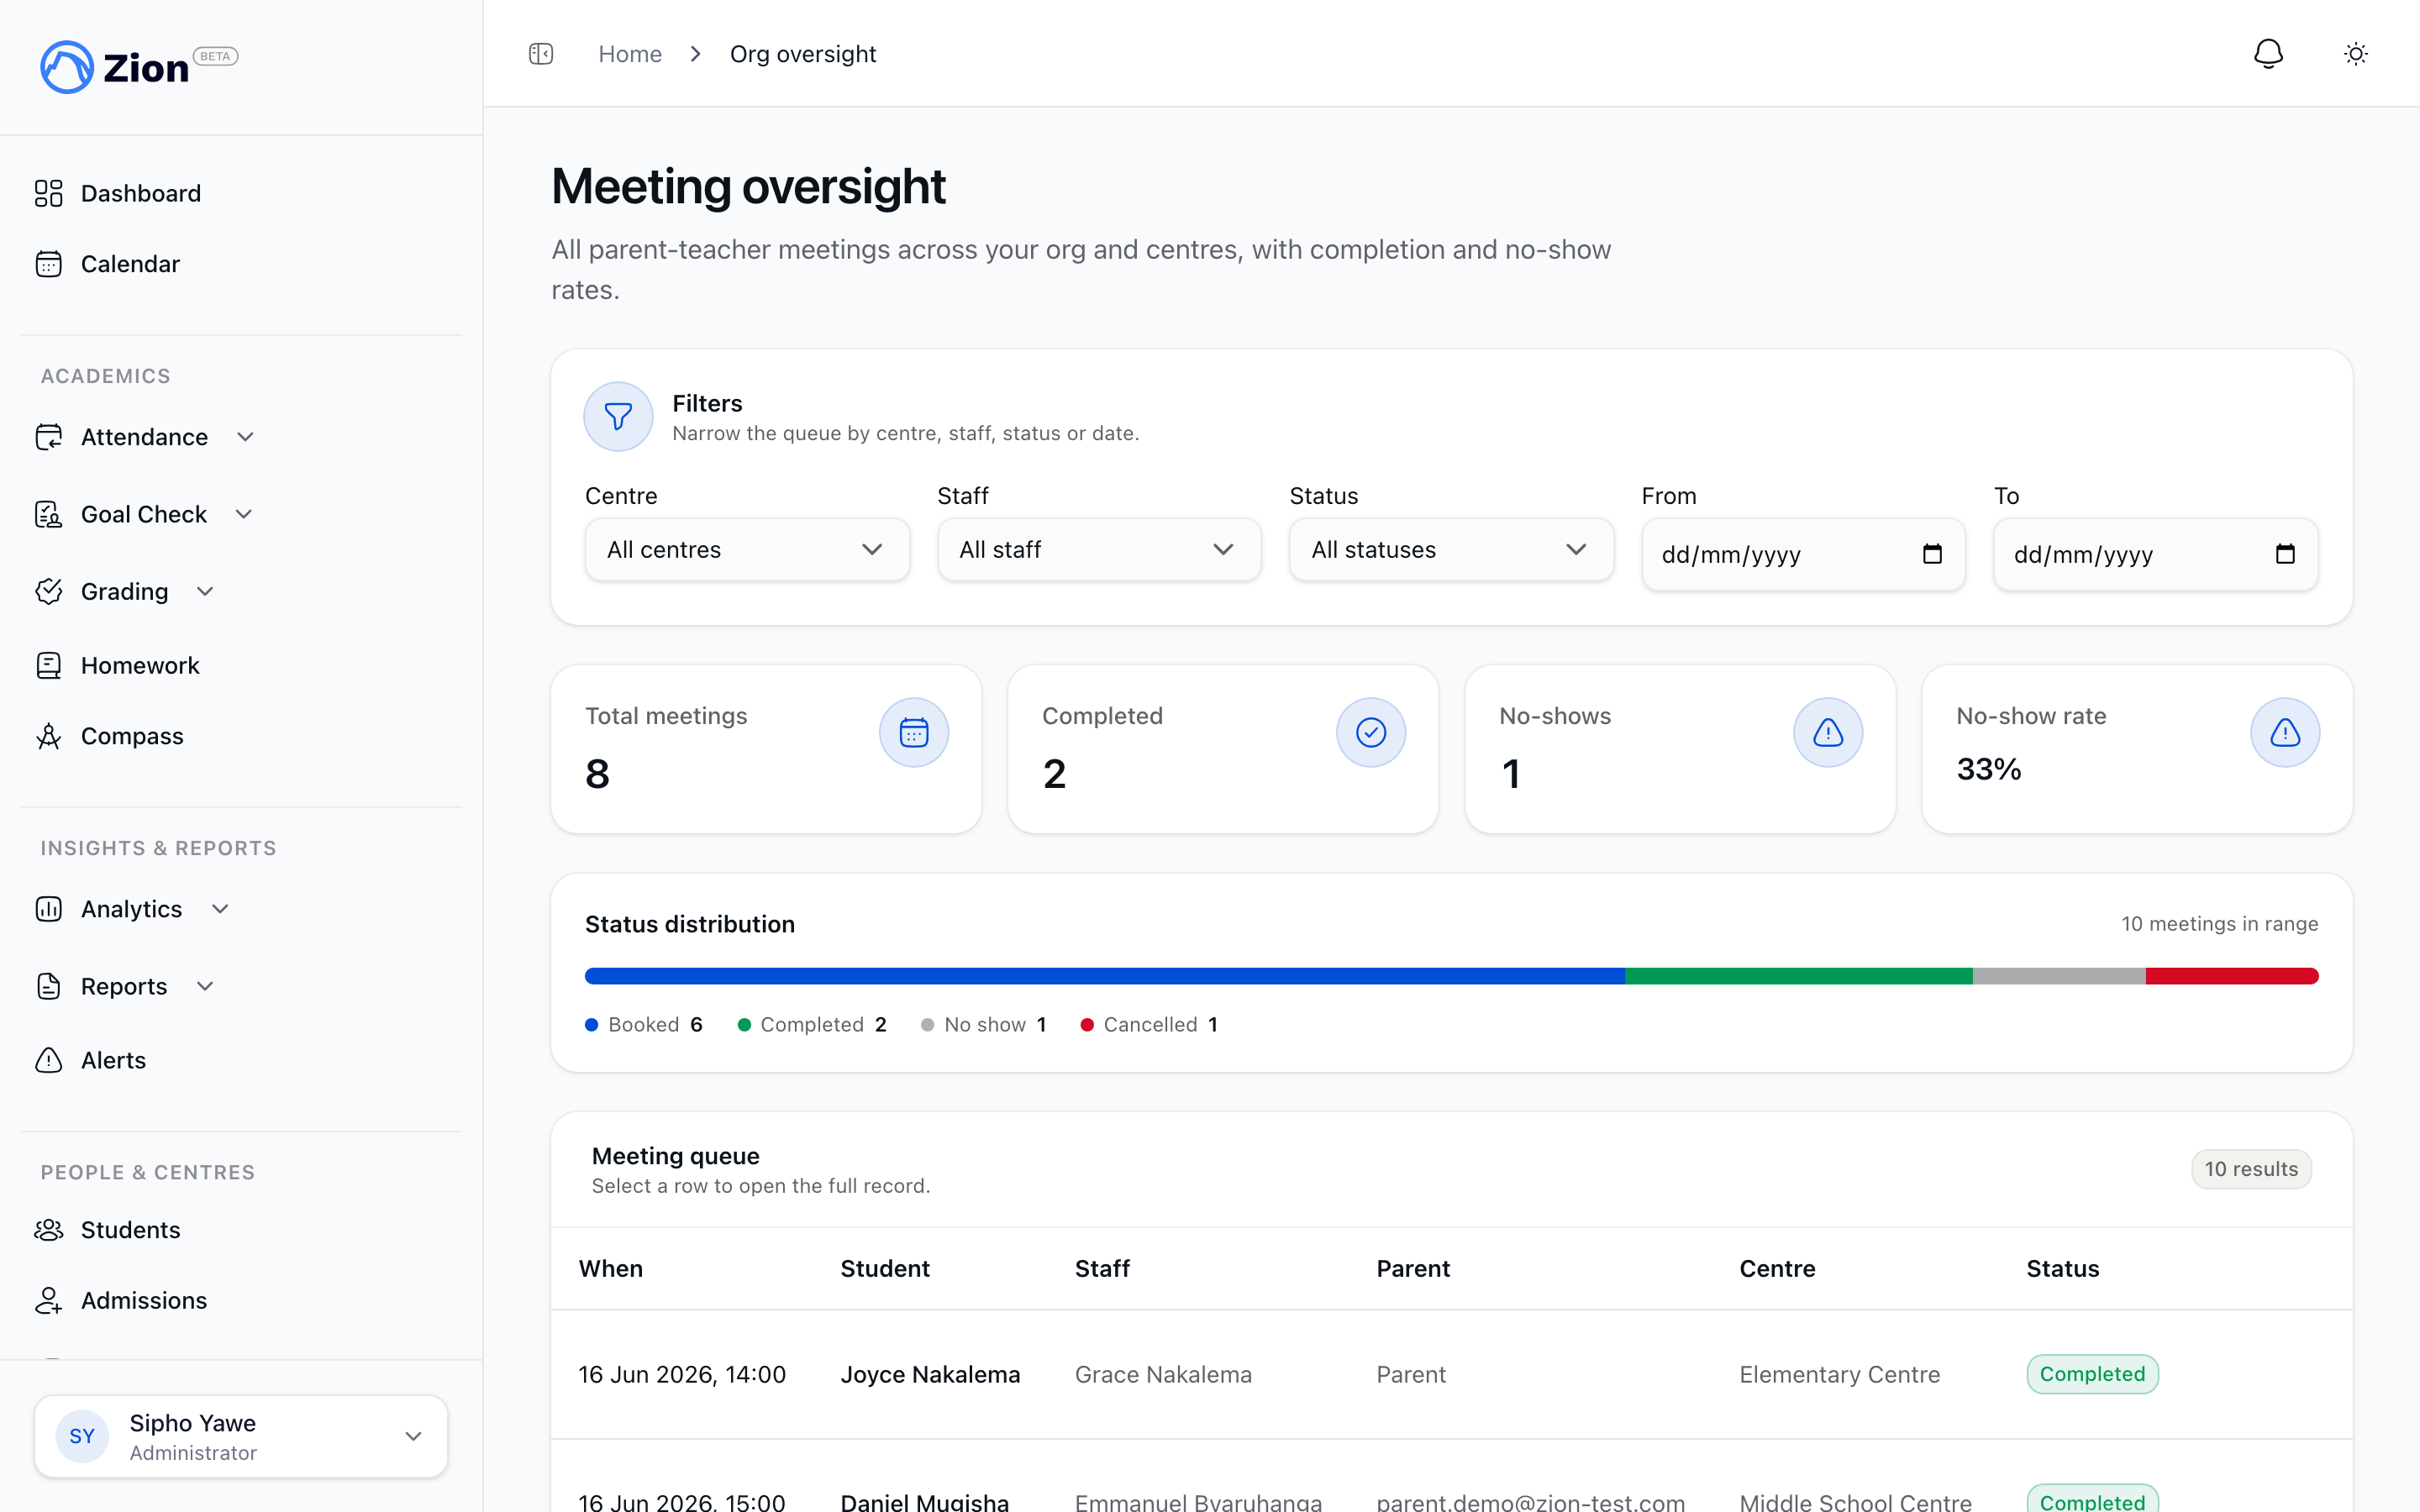This screenshot has height=1512, width=2420.
Task: Click the Compass sidebar icon
Action: click(x=49, y=736)
